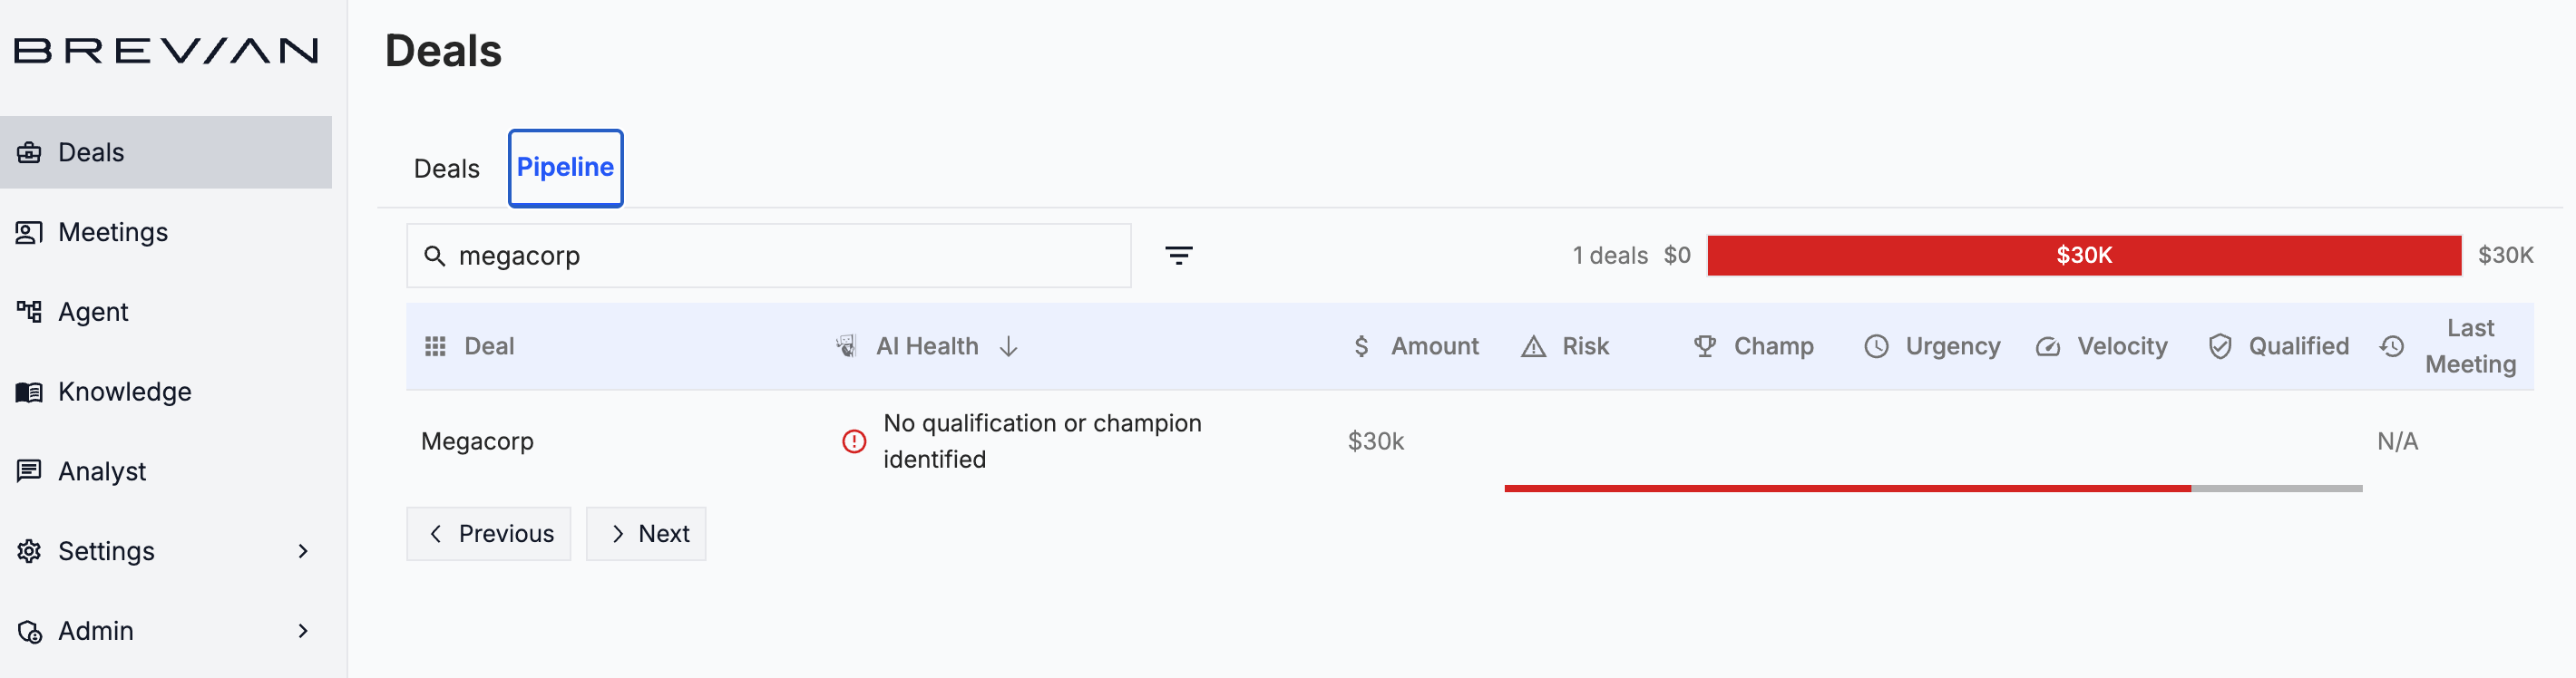The height and width of the screenshot is (678, 2576).
Task: Open the Meetings section in the sidebar
Action: click(112, 231)
